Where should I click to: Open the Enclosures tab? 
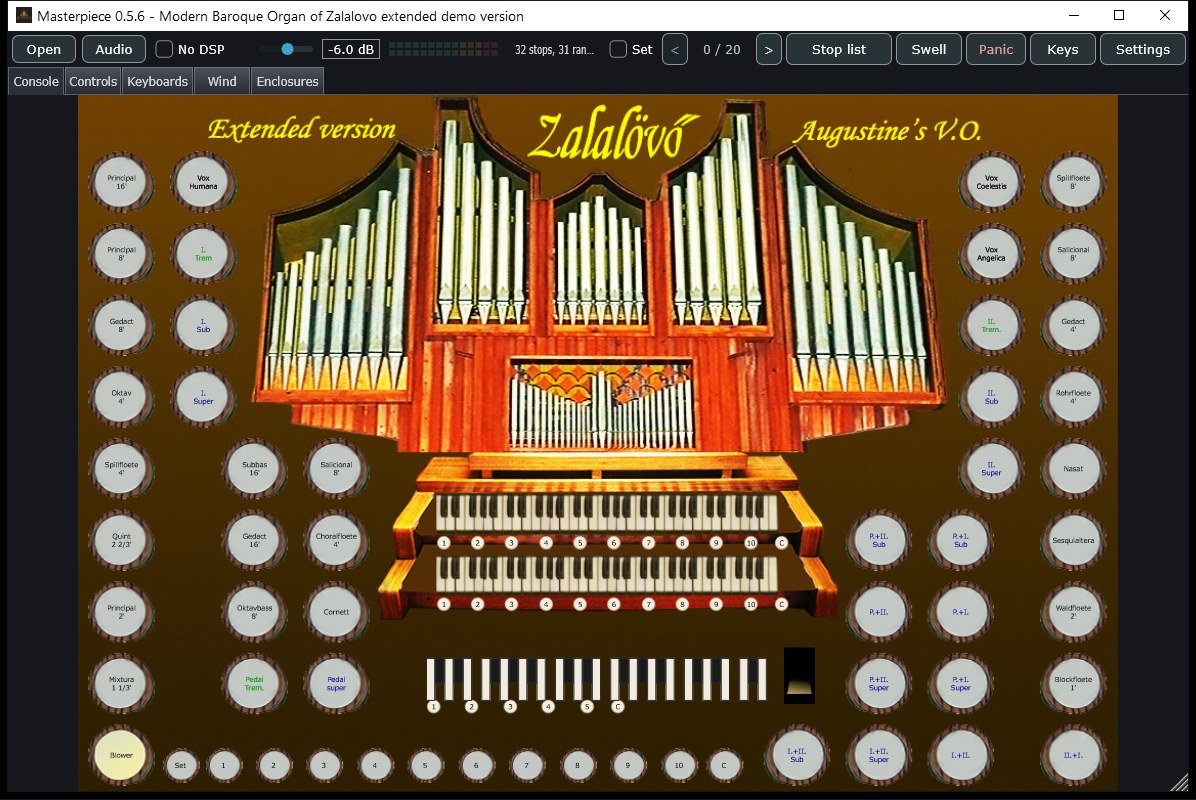(x=288, y=82)
